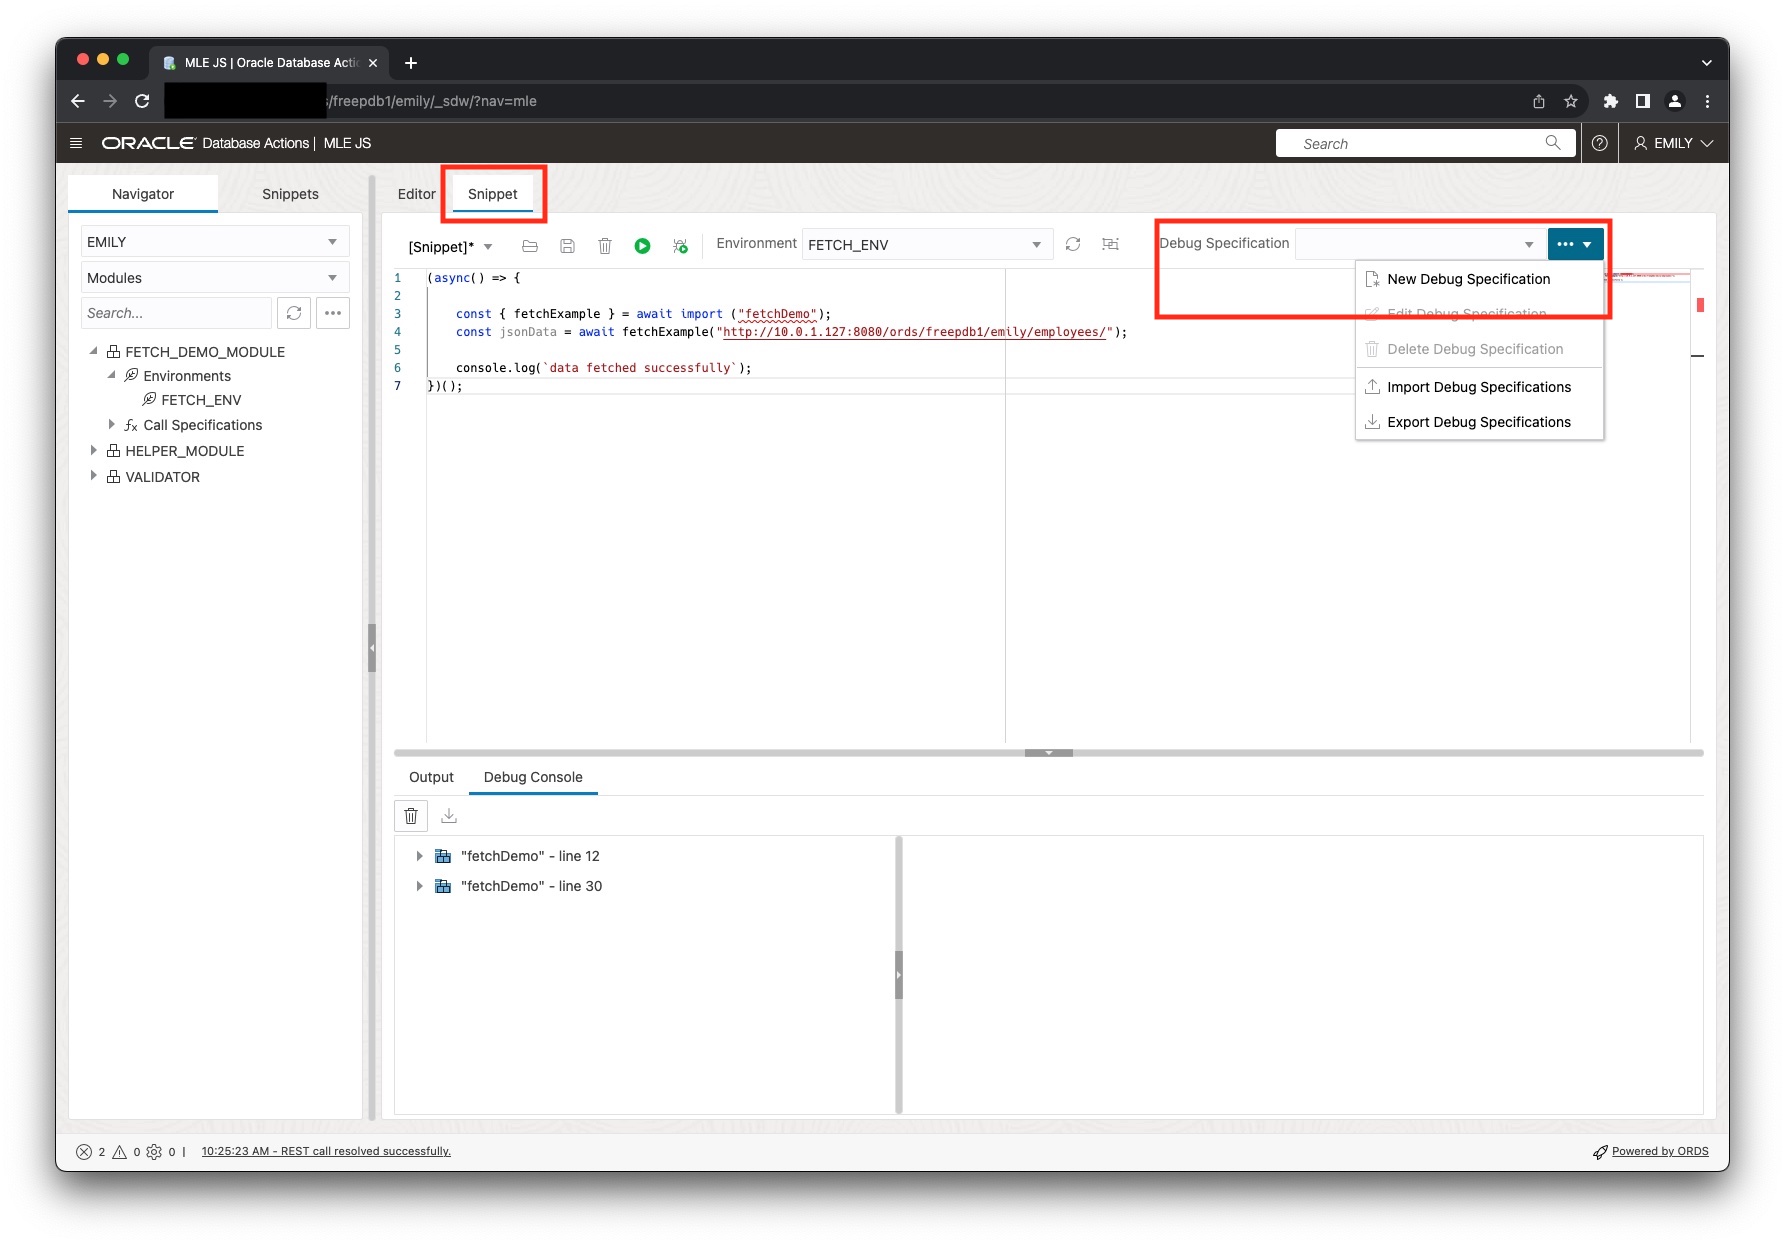Switch to the Editor tab
Viewport: 1785px width, 1245px height.
pos(417,194)
